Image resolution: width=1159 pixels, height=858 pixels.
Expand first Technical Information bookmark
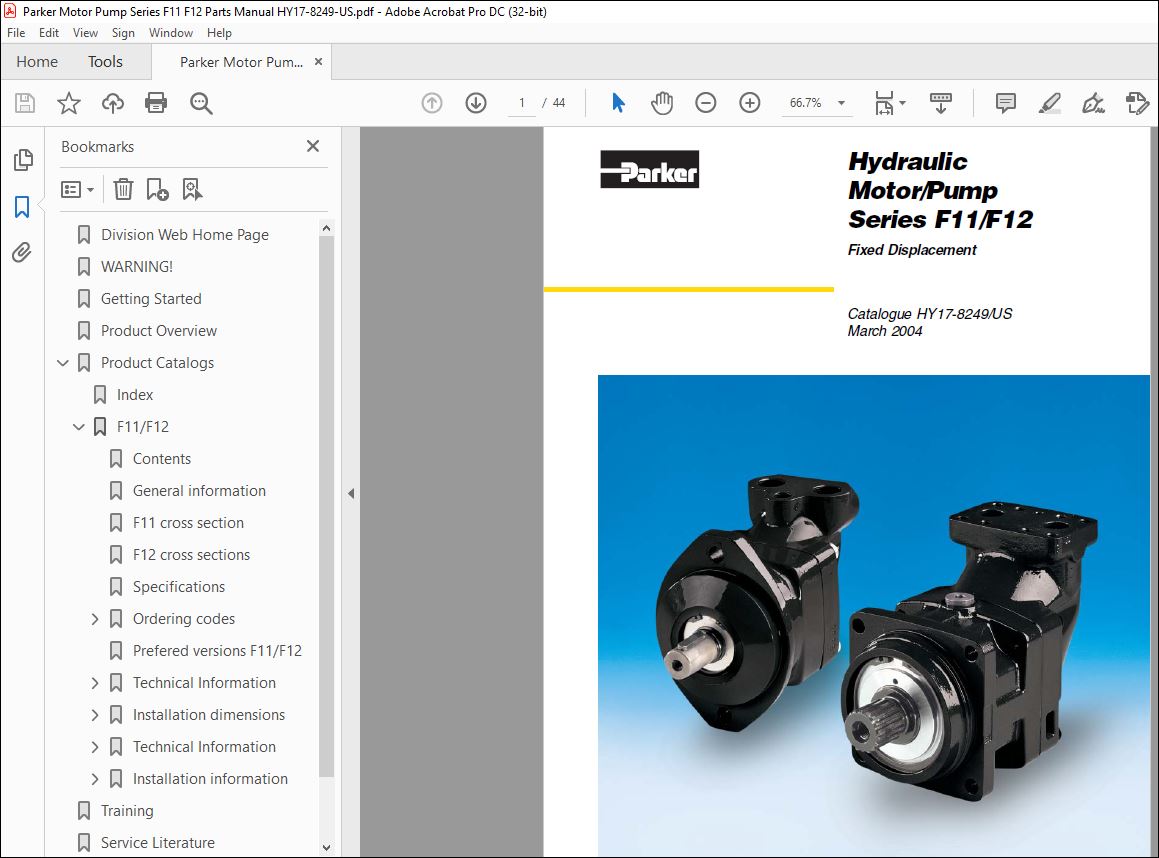pos(95,684)
